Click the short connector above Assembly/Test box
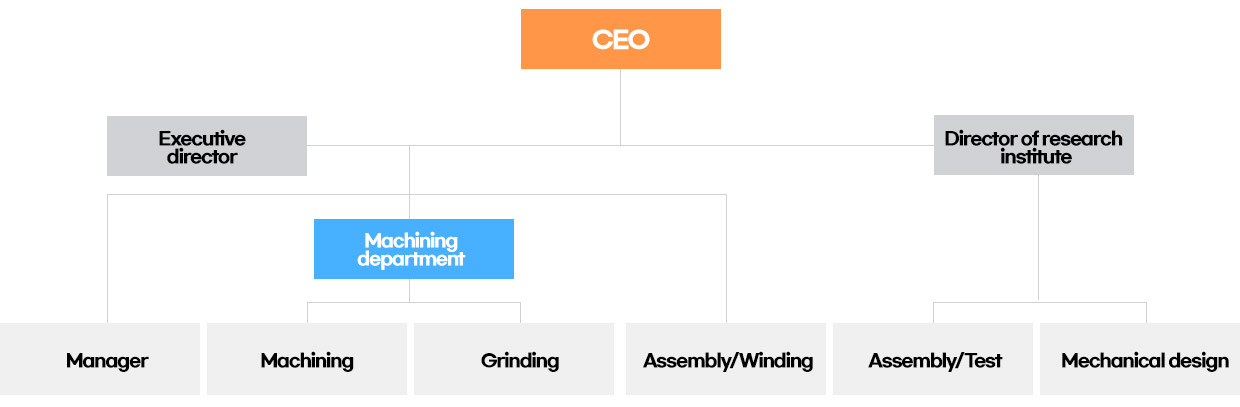This screenshot has height=407, width=1240. pos(933,312)
